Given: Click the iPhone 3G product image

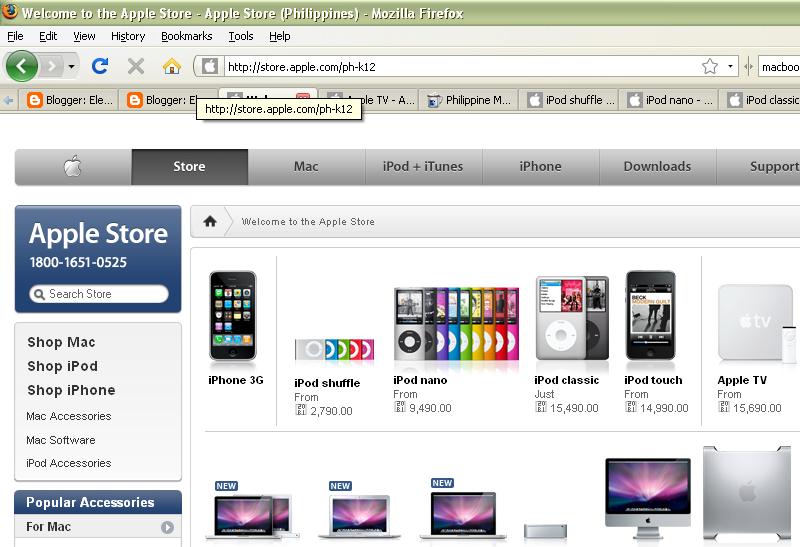Looking at the screenshot, I should coord(233,316).
